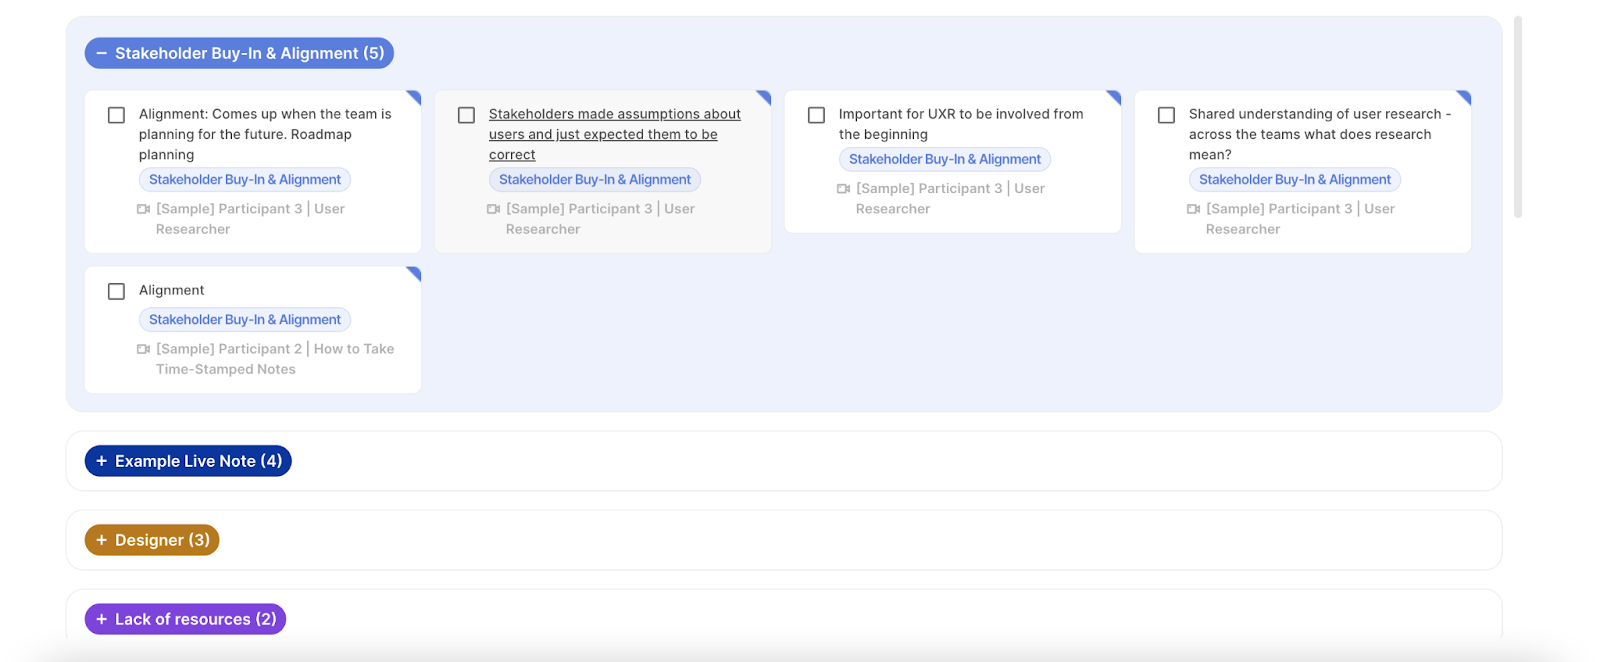The height and width of the screenshot is (662, 1600).
Task: Click video icon beside Participant 2 source
Action: click(x=143, y=349)
